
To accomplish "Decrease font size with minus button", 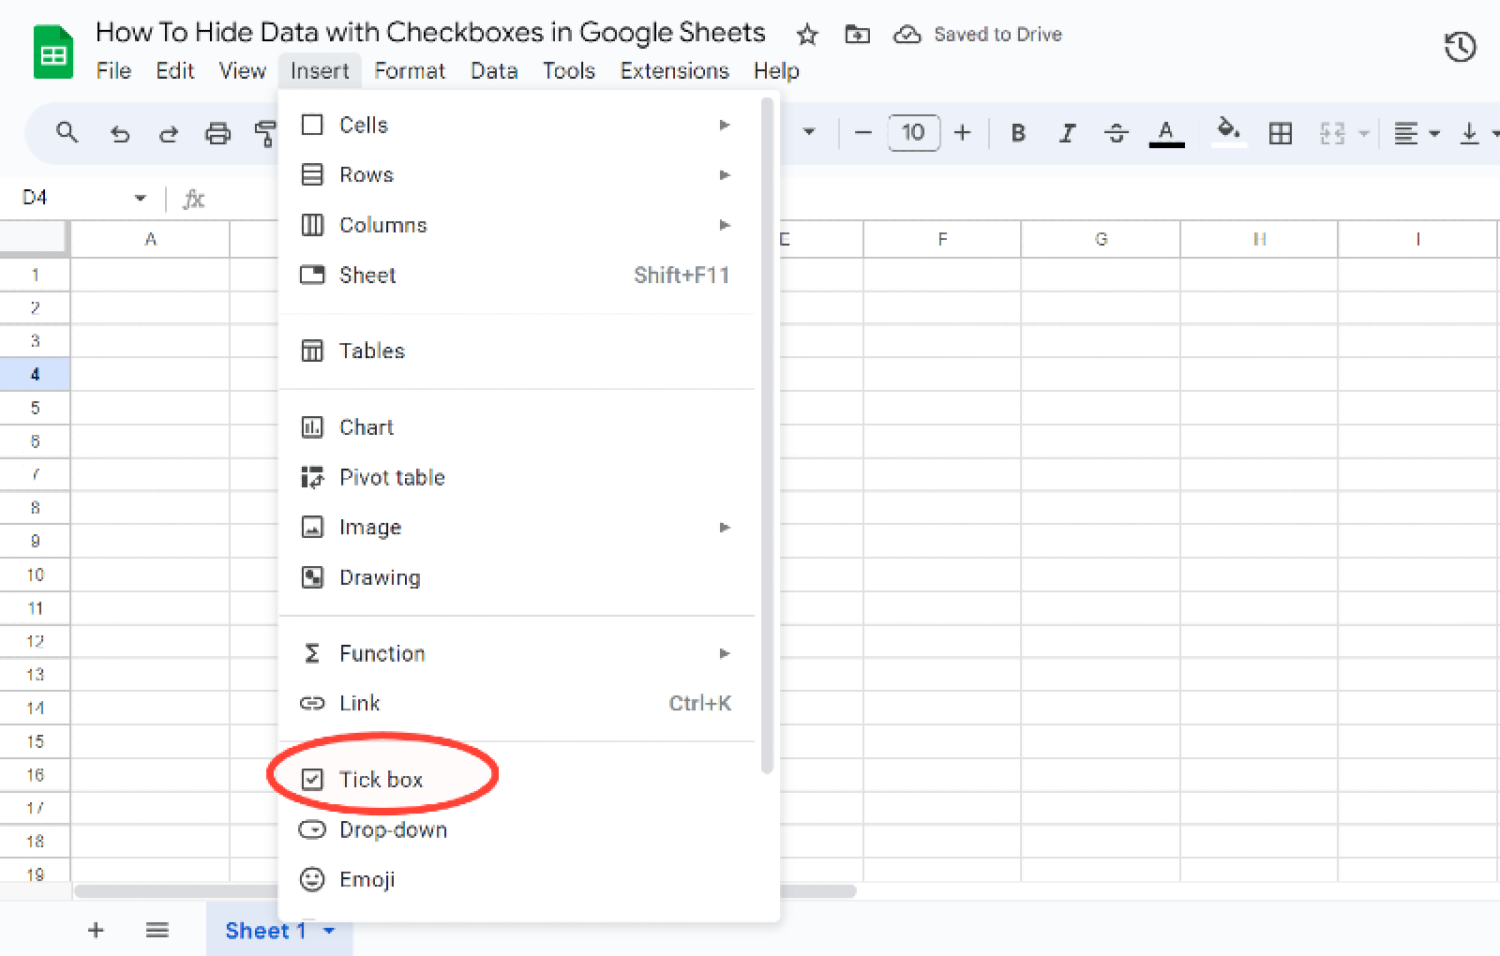I will [x=864, y=132].
